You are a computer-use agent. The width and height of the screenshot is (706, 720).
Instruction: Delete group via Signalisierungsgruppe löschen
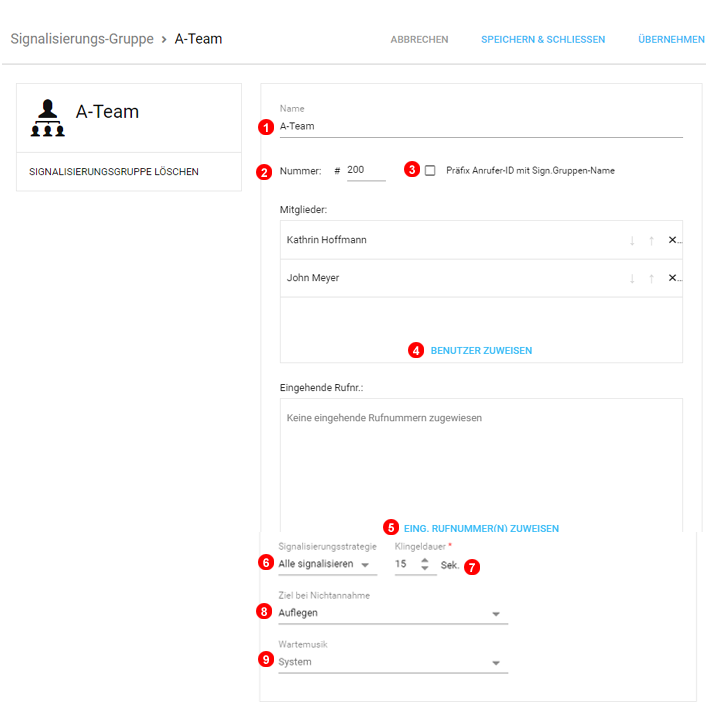(x=114, y=172)
